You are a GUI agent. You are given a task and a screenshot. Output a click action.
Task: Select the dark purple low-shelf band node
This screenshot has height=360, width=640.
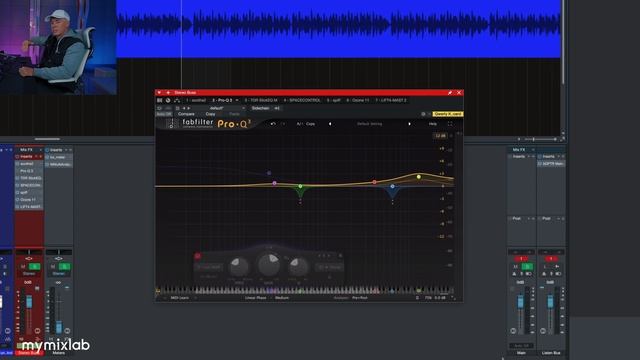269,173
